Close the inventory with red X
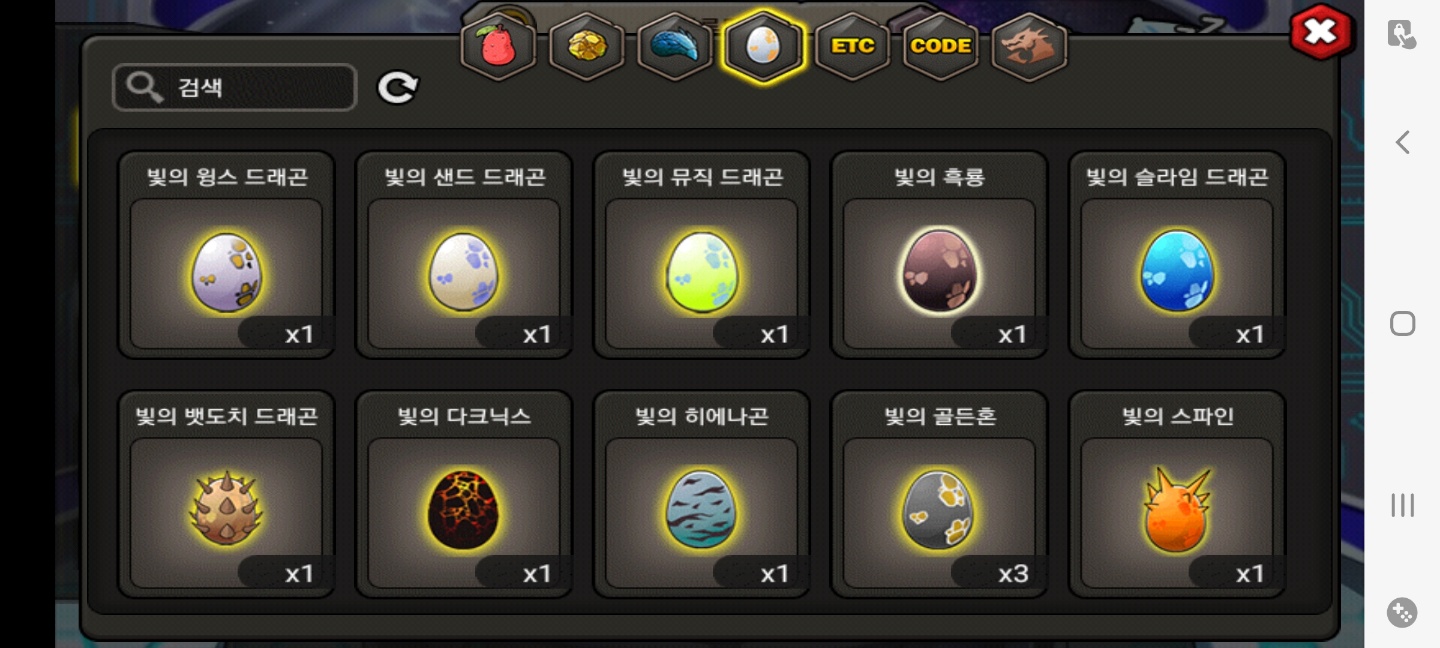The height and width of the screenshot is (648, 1440). (1321, 32)
